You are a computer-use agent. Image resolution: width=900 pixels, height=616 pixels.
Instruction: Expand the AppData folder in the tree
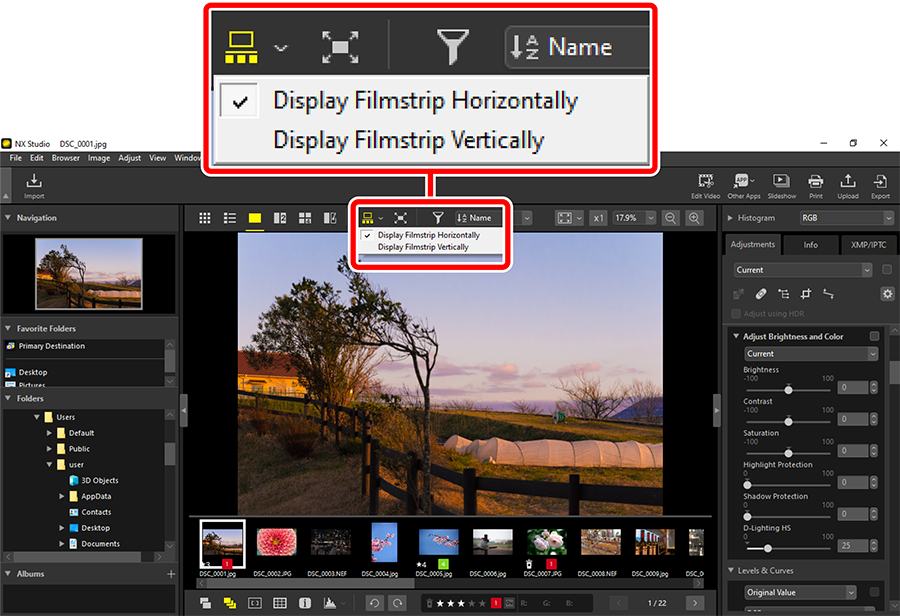pyautogui.click(x=61, y=496)
